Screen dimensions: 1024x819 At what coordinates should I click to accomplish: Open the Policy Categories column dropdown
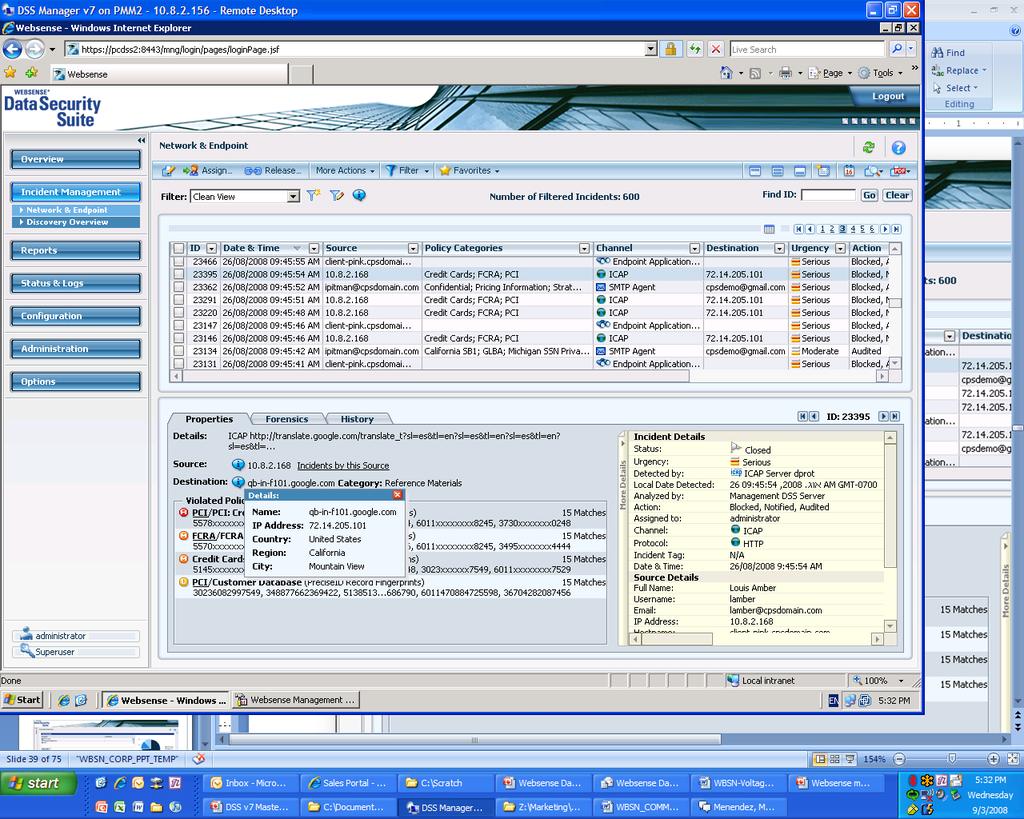tap(584, 249)
